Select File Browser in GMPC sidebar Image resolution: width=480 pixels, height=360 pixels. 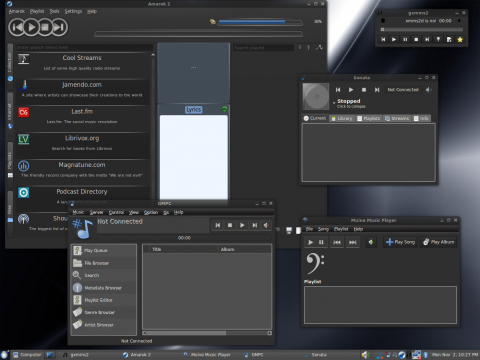(x=104, y=263)
